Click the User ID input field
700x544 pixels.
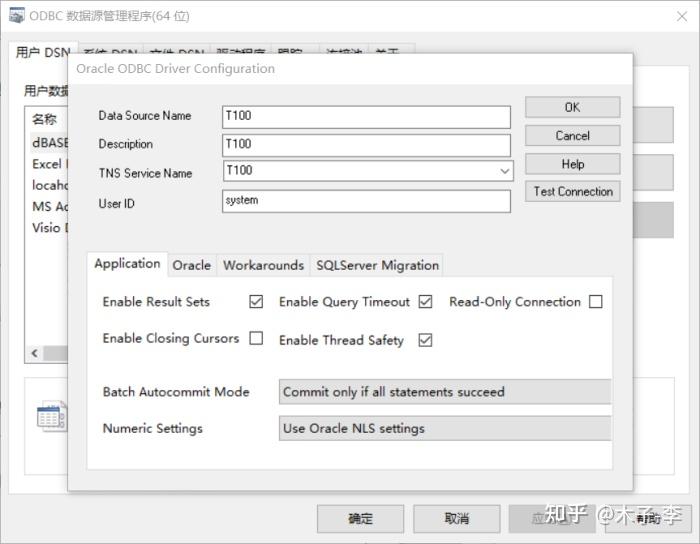[x=366, y=201]
